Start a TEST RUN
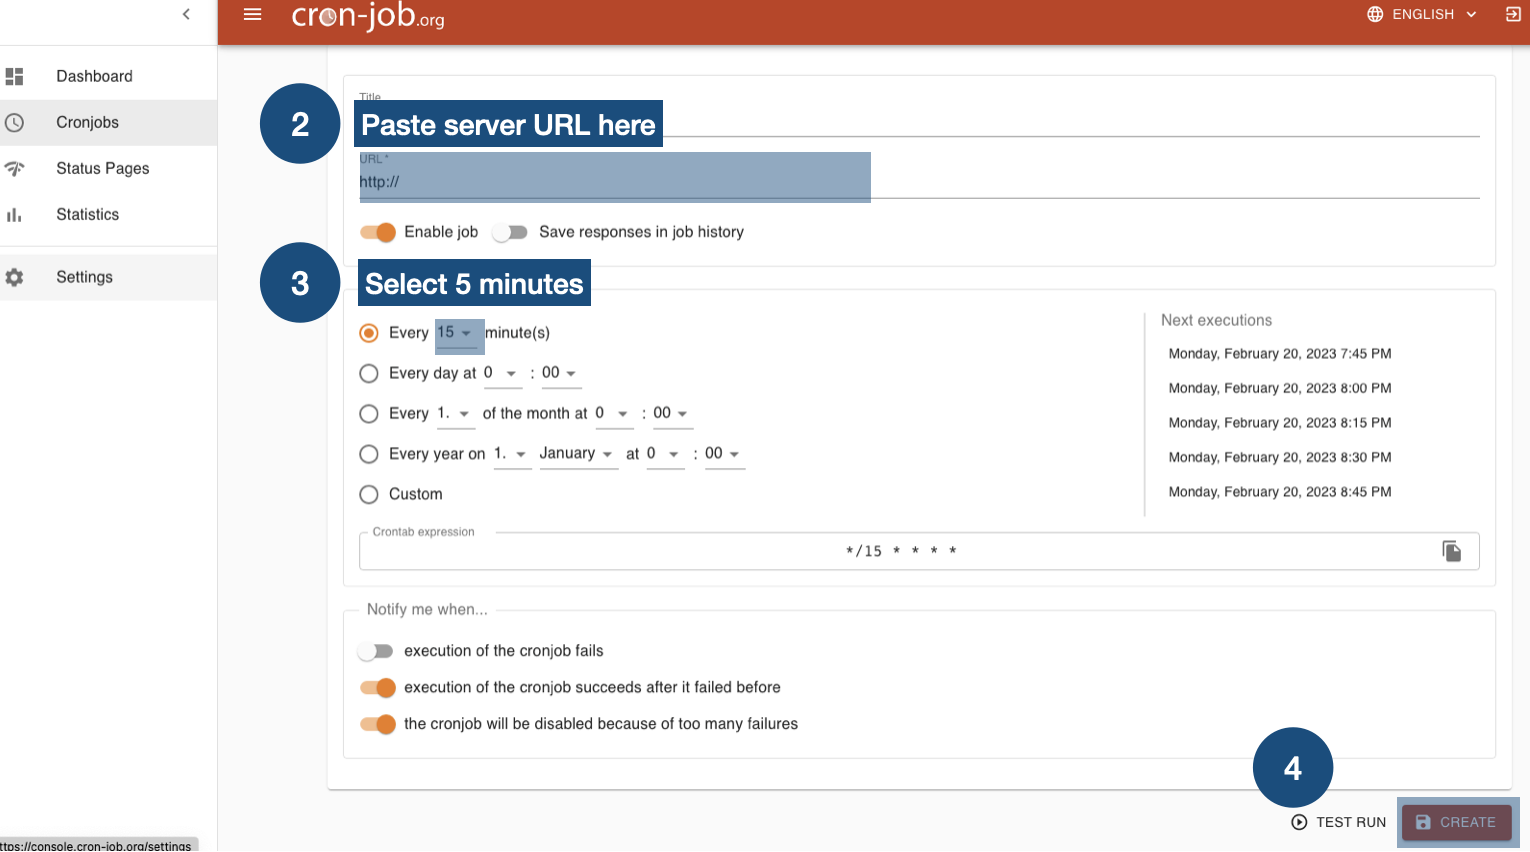Viewport: 1530px width, 852px height. 1338,822
